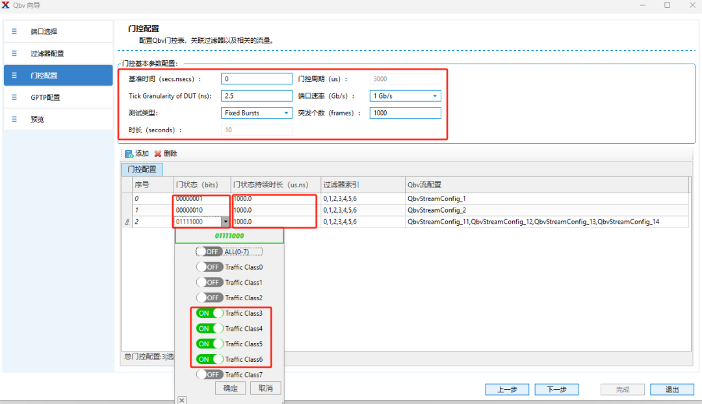Viewport: 702px width, 404px height.
Task: Toggle the ALL(0-7) switch on
Action: pyautogui.click(x=209, y=252)
